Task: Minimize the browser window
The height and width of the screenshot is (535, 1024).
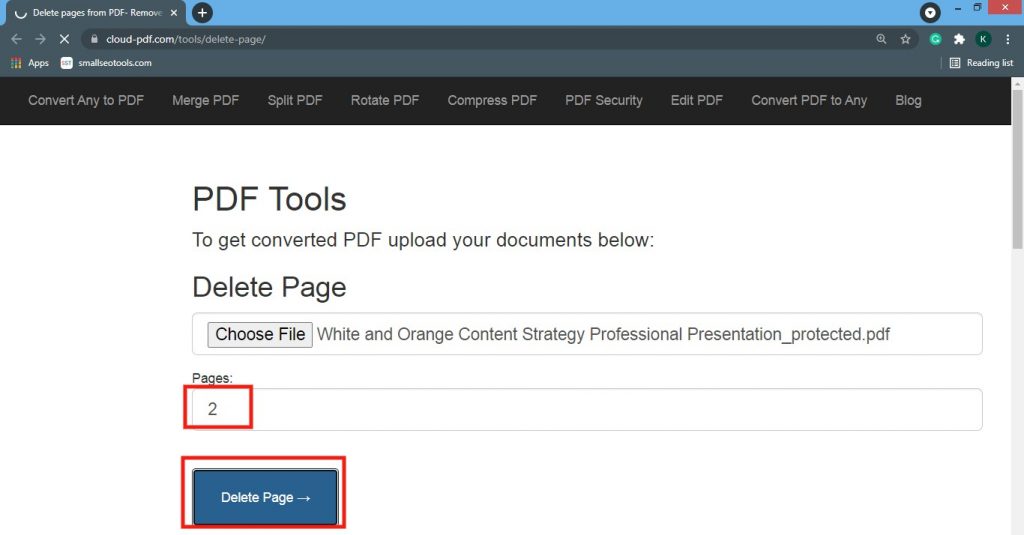Action: coord(957,8)
